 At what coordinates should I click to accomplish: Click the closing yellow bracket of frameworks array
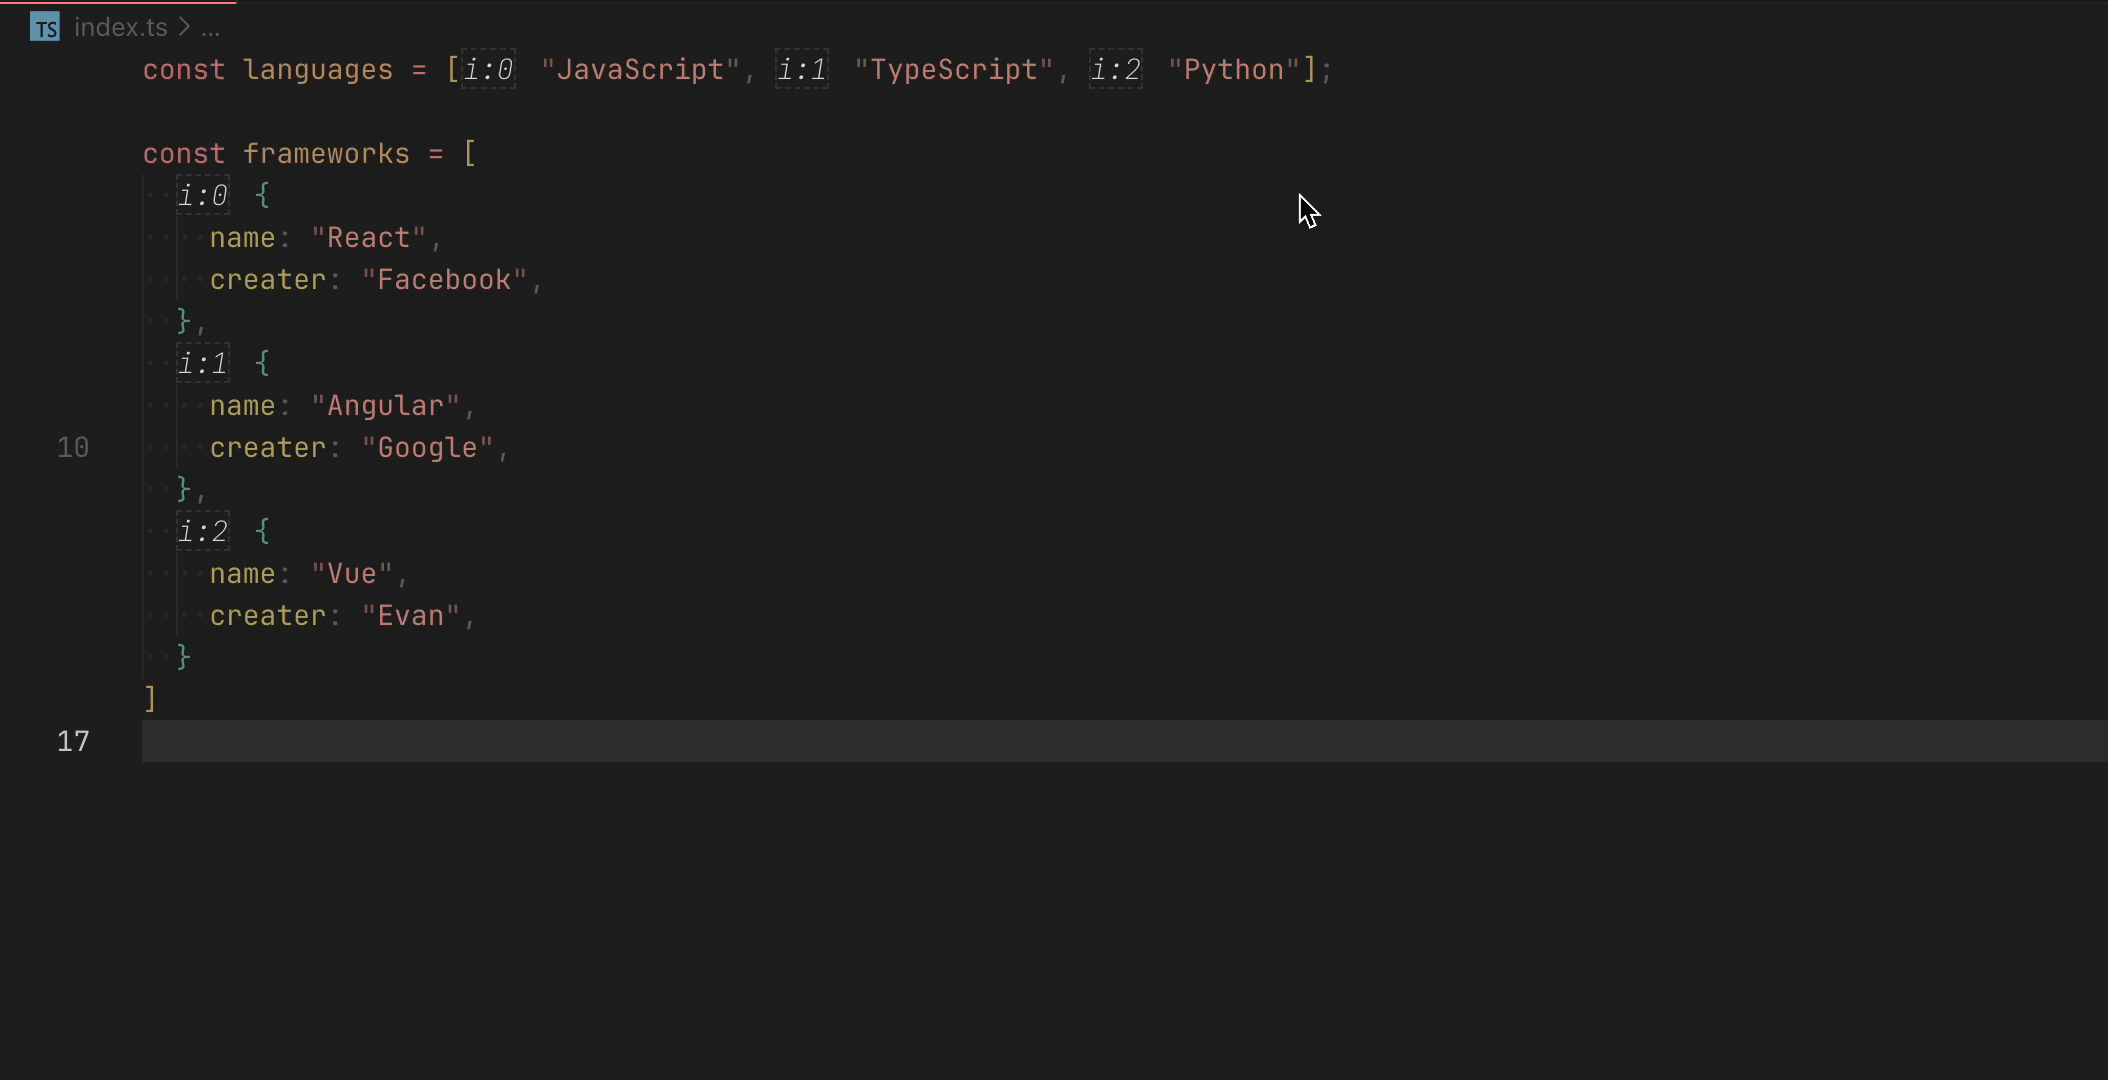pos(150,698)
